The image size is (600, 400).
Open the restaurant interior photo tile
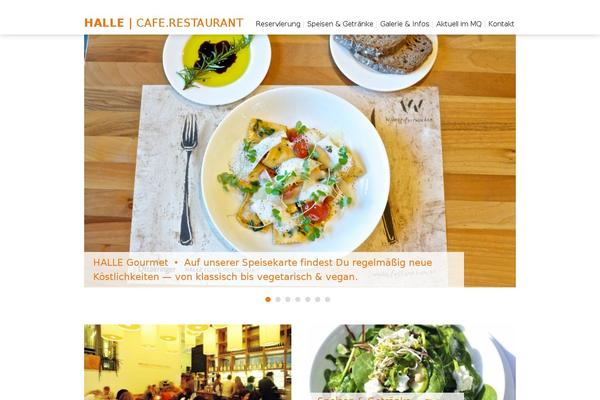tap(188, 362)
